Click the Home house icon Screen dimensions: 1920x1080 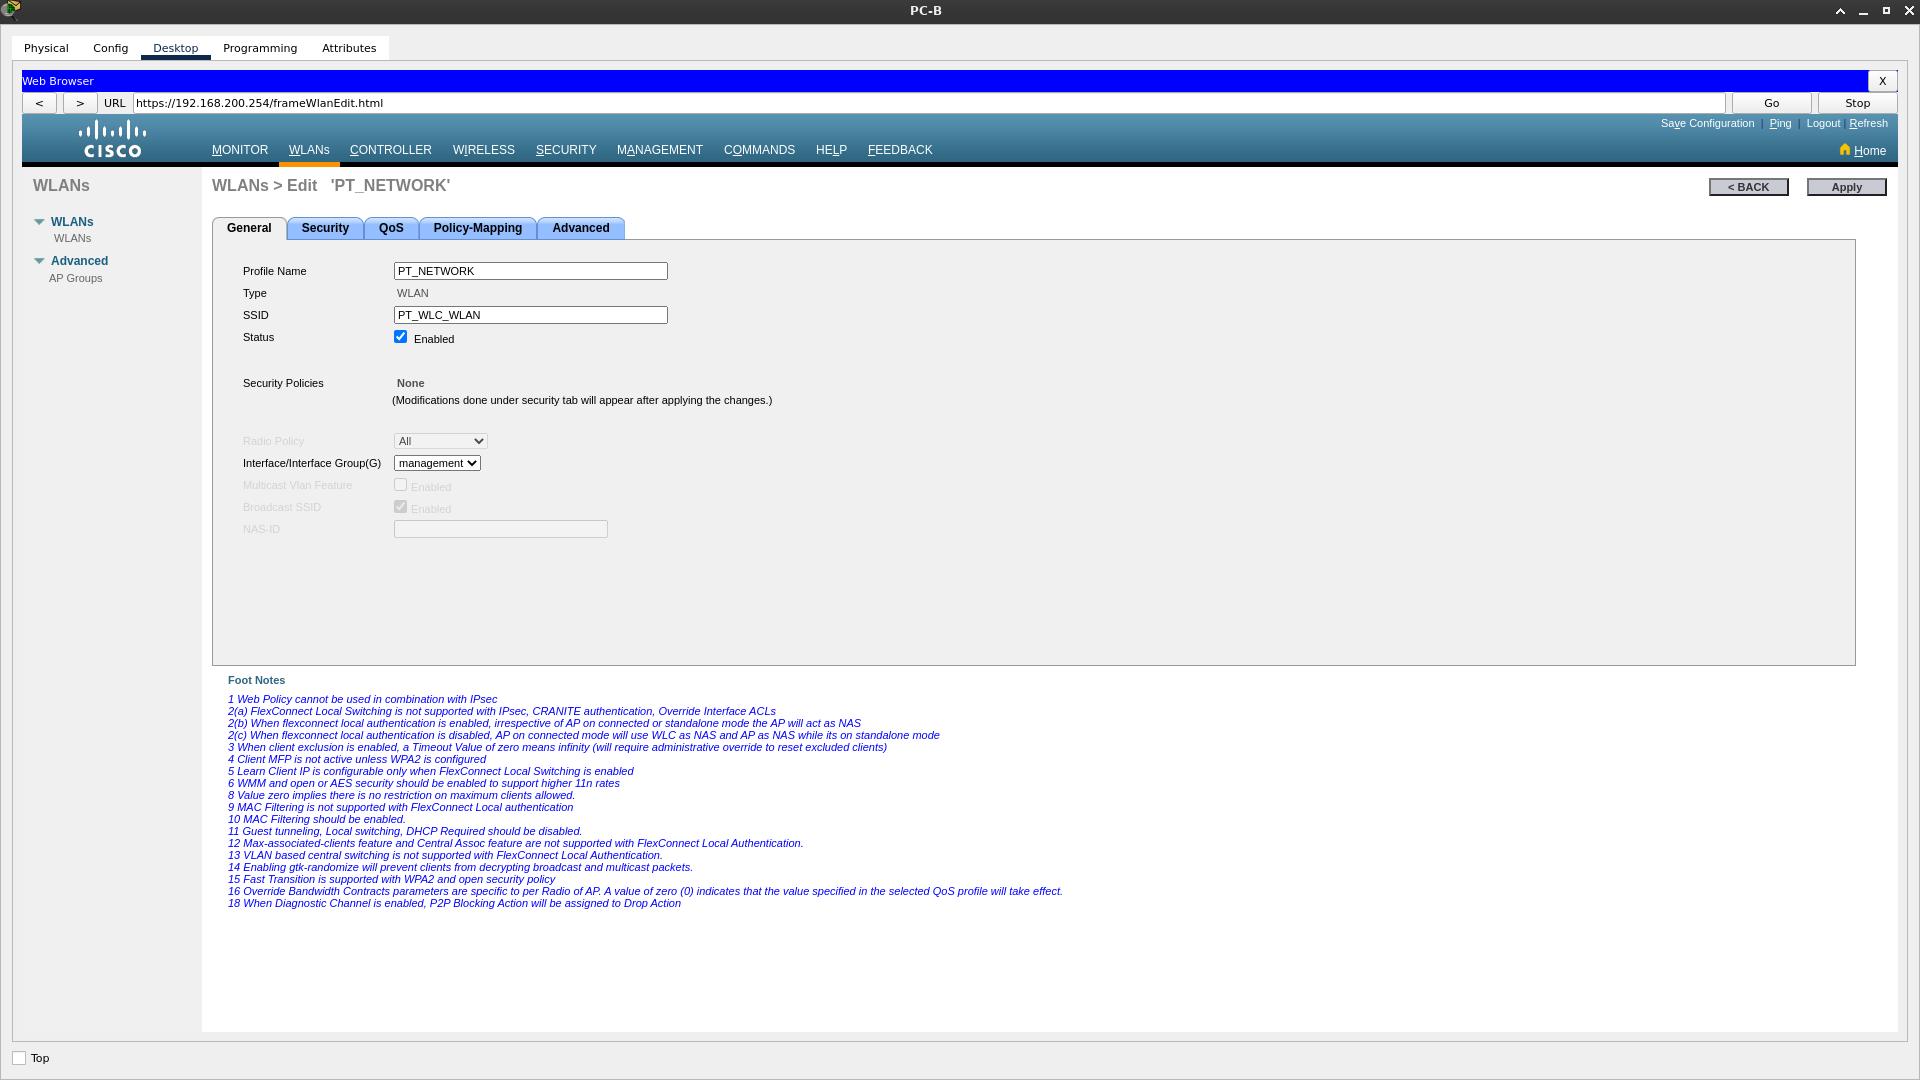pos(1845,150)
